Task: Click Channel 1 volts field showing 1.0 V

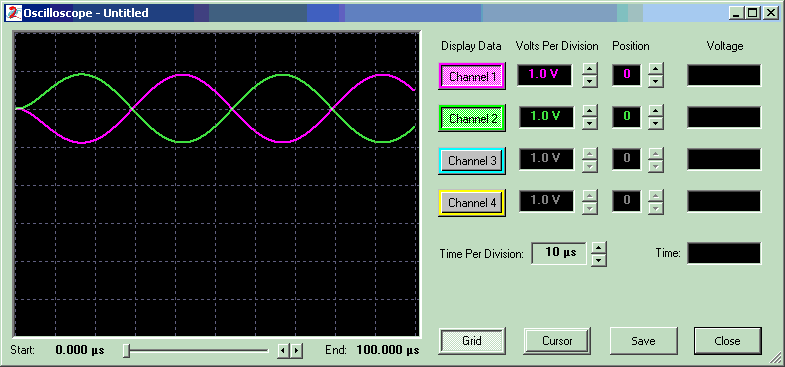Action: click(x=545, y=75)
